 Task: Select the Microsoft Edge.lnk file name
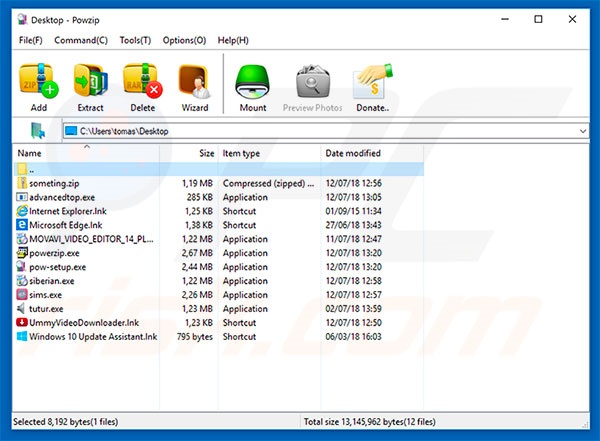66,225
